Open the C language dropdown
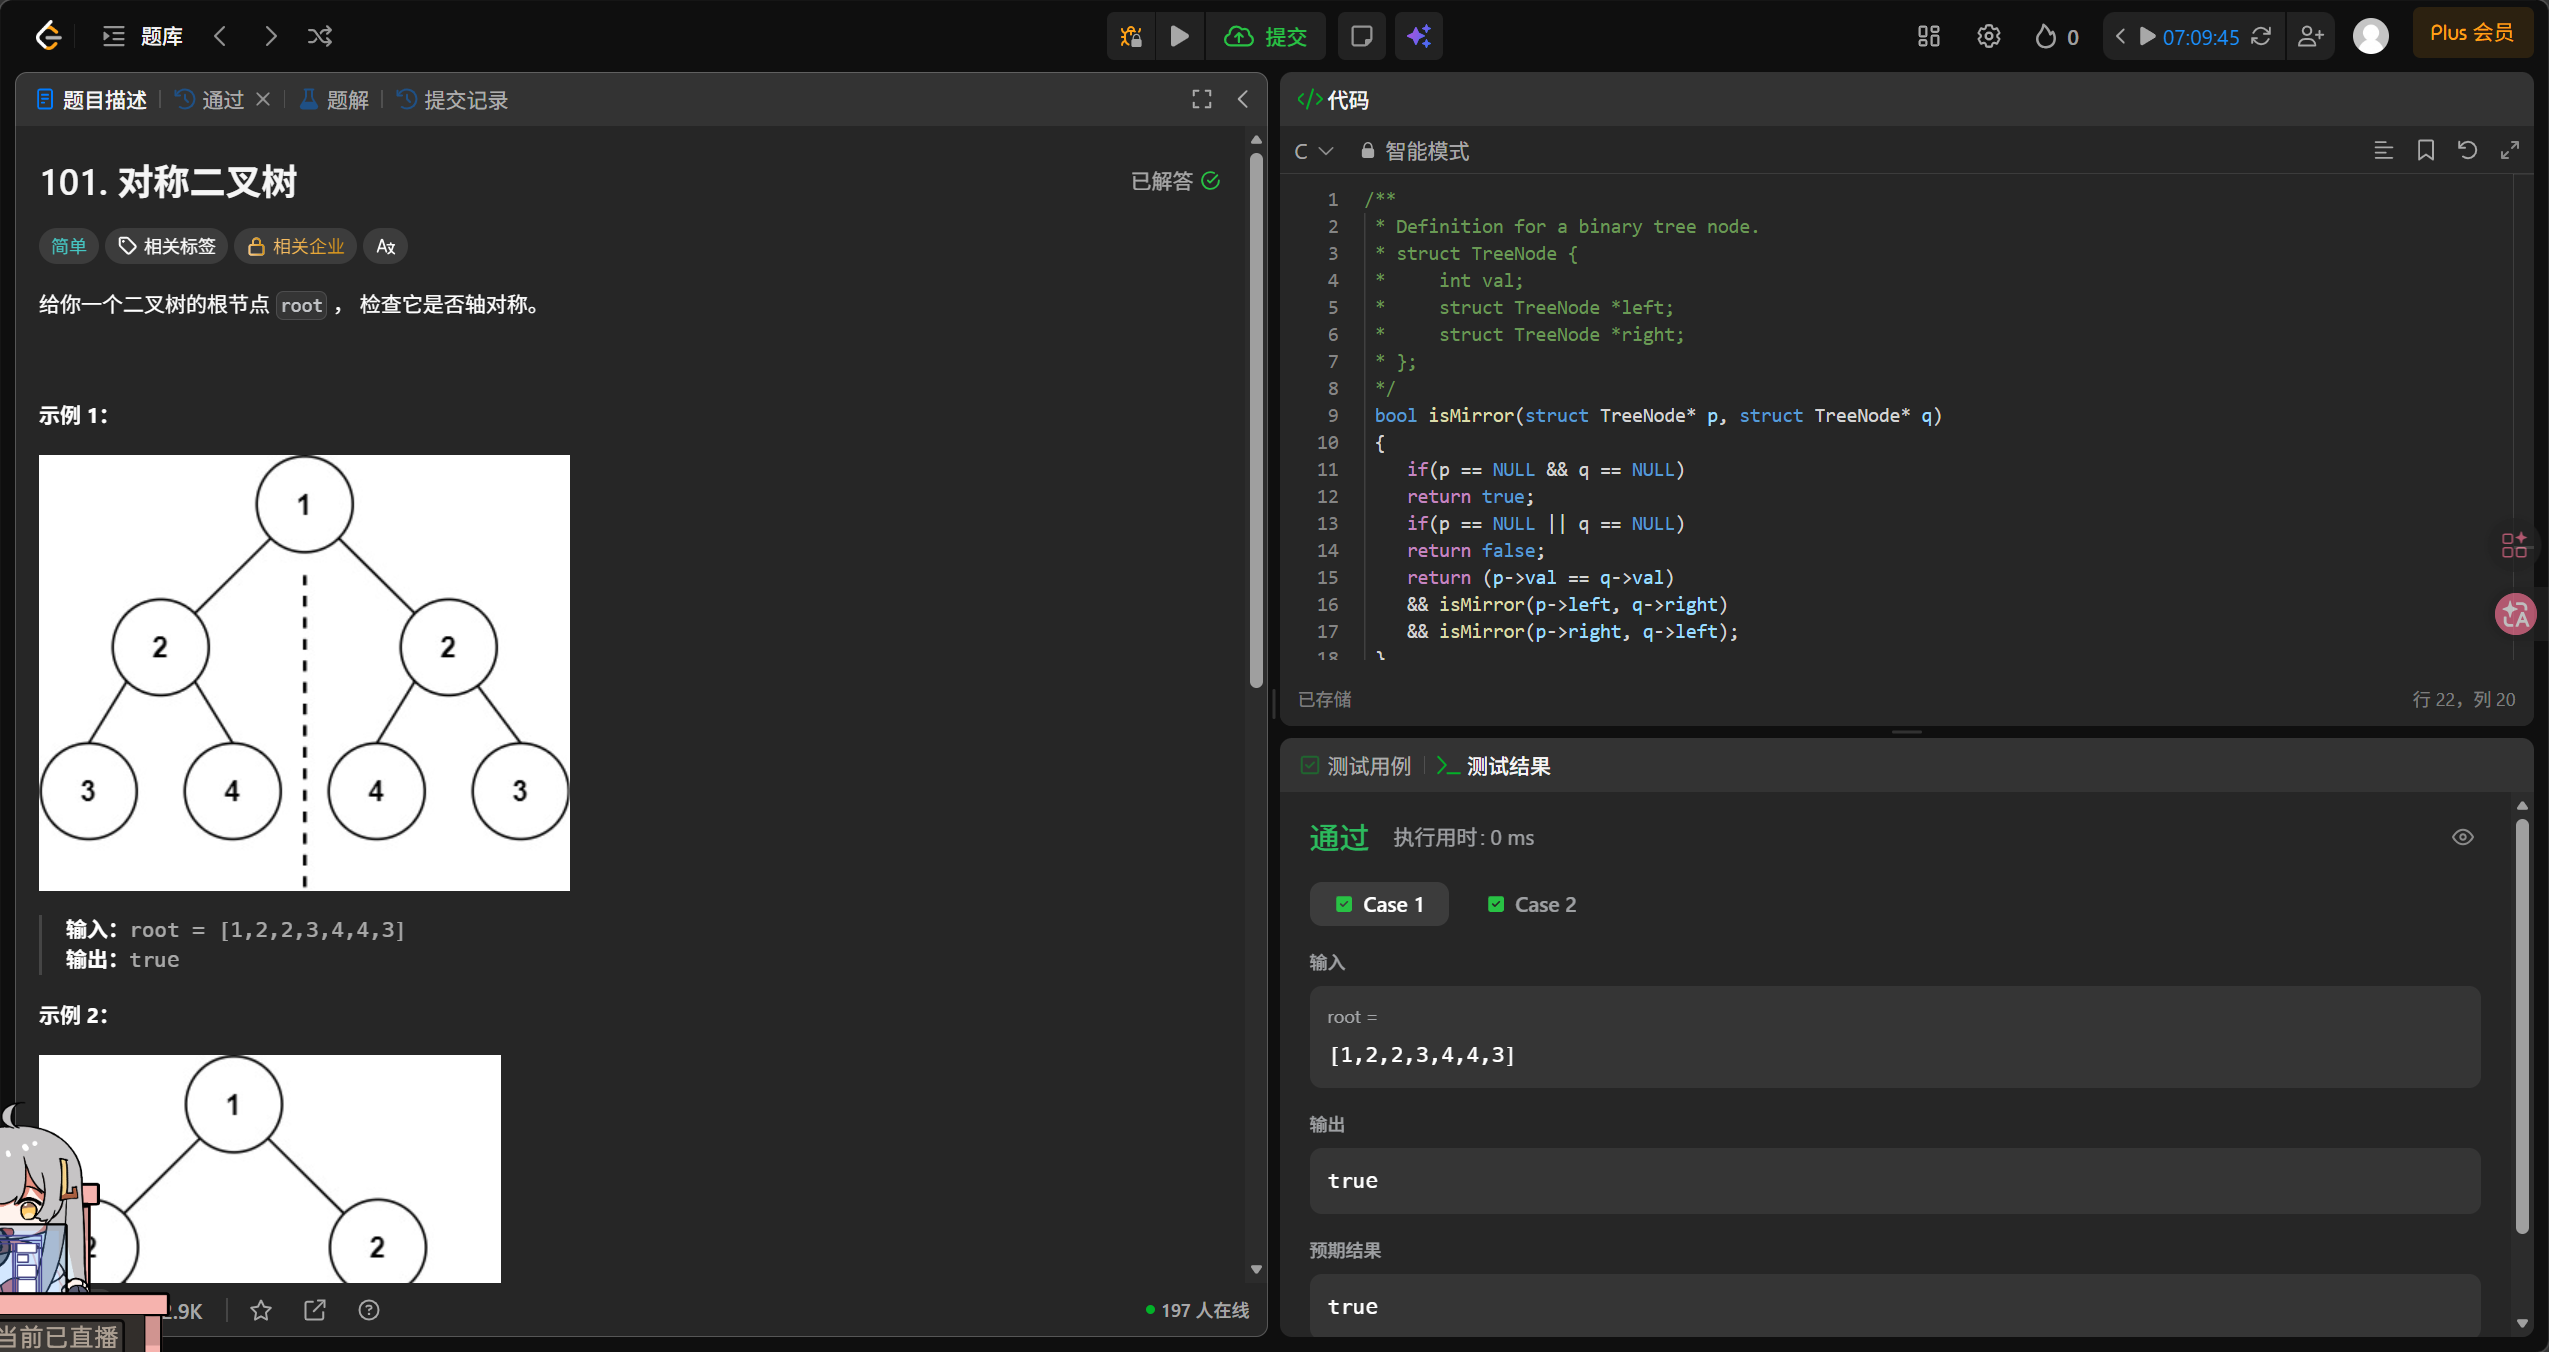This screenshot has width=2549, height=1352. [1313, 151]
